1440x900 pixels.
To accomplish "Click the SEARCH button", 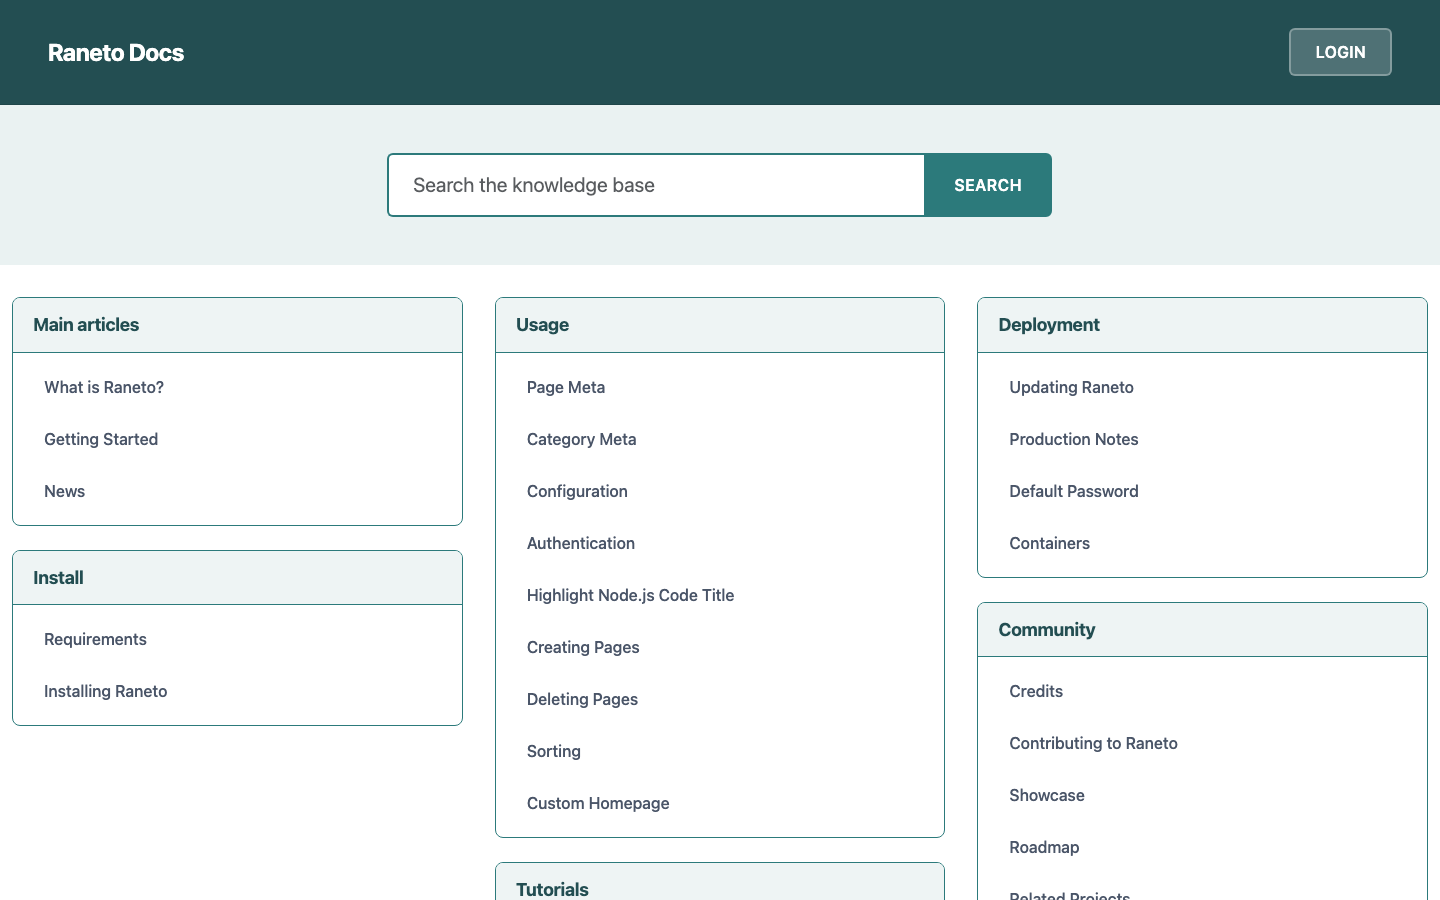I will pos(988,185).
